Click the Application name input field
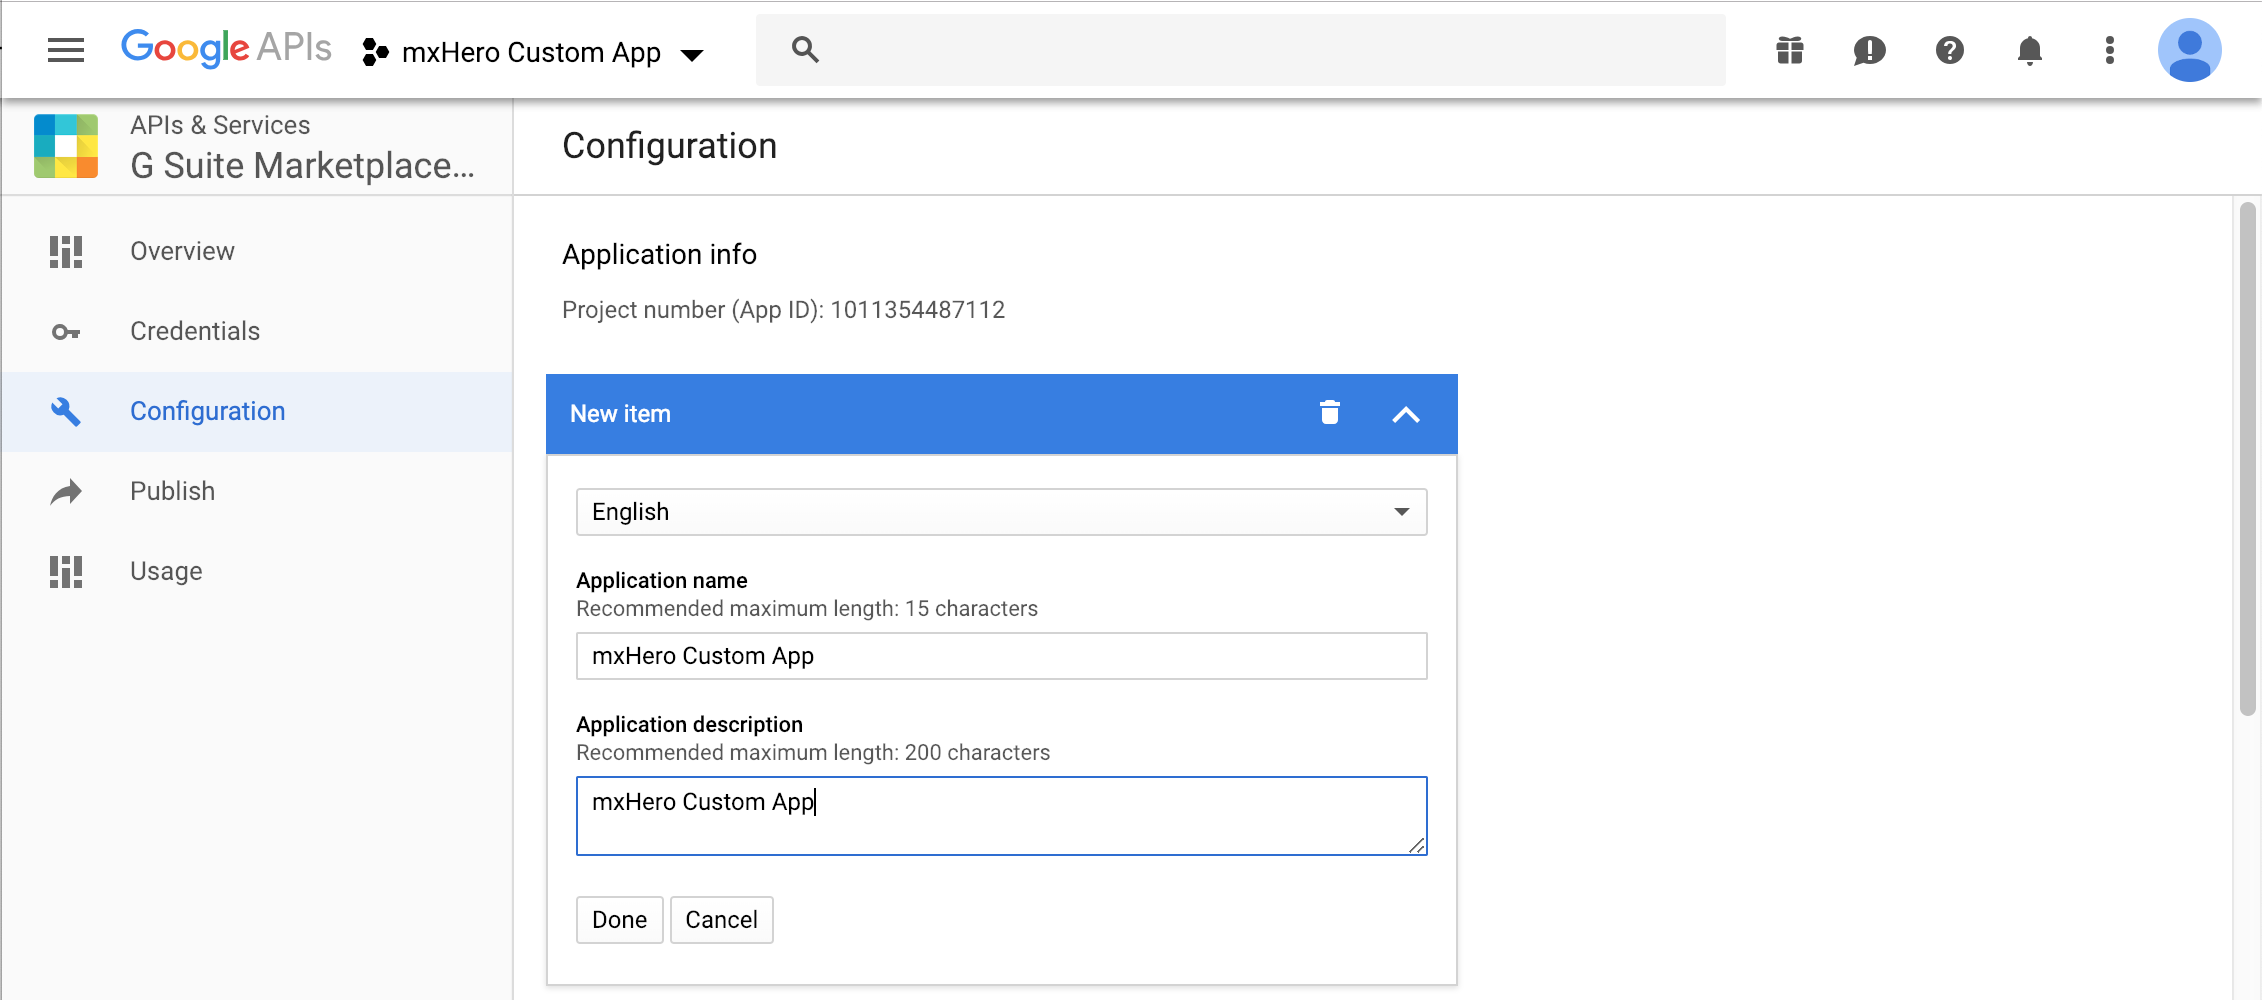2262x1000 pixels. [1002, 656]
